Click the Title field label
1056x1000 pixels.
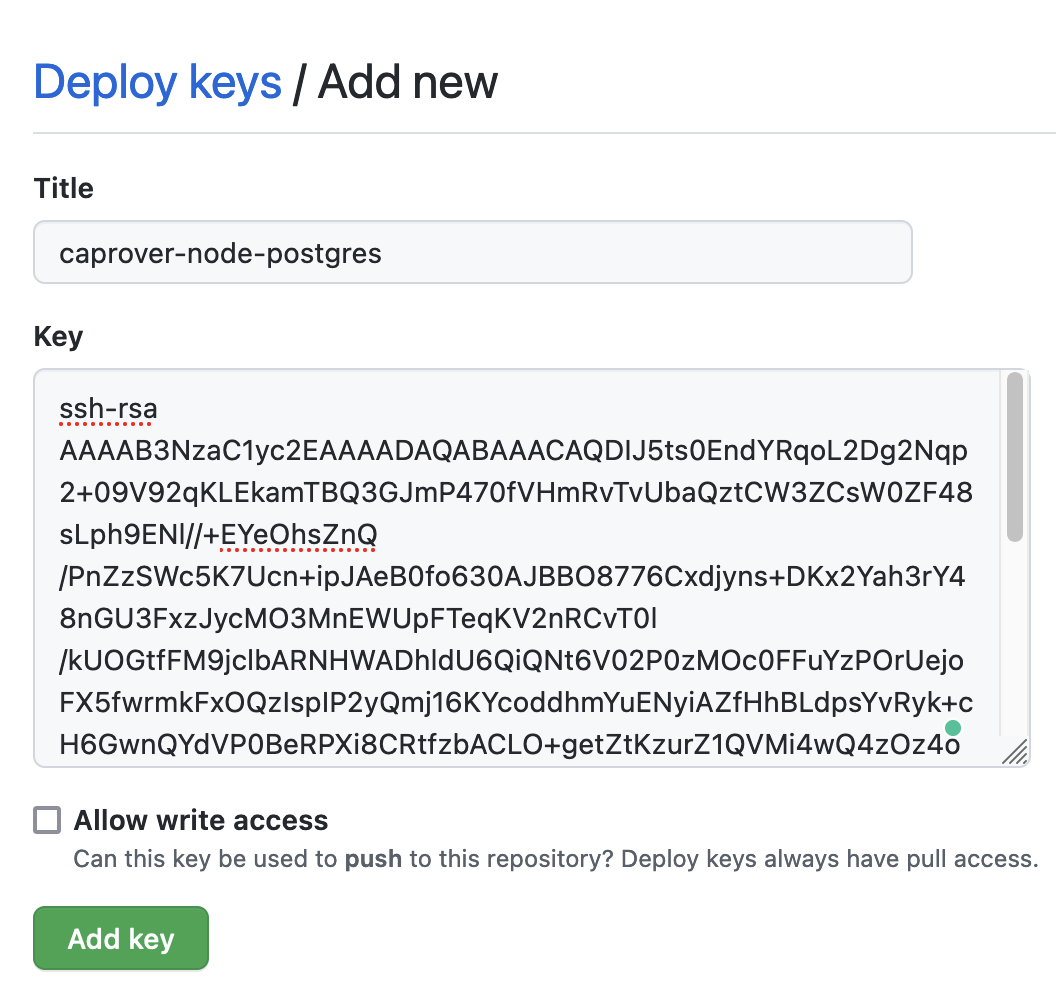click(63, 188)
